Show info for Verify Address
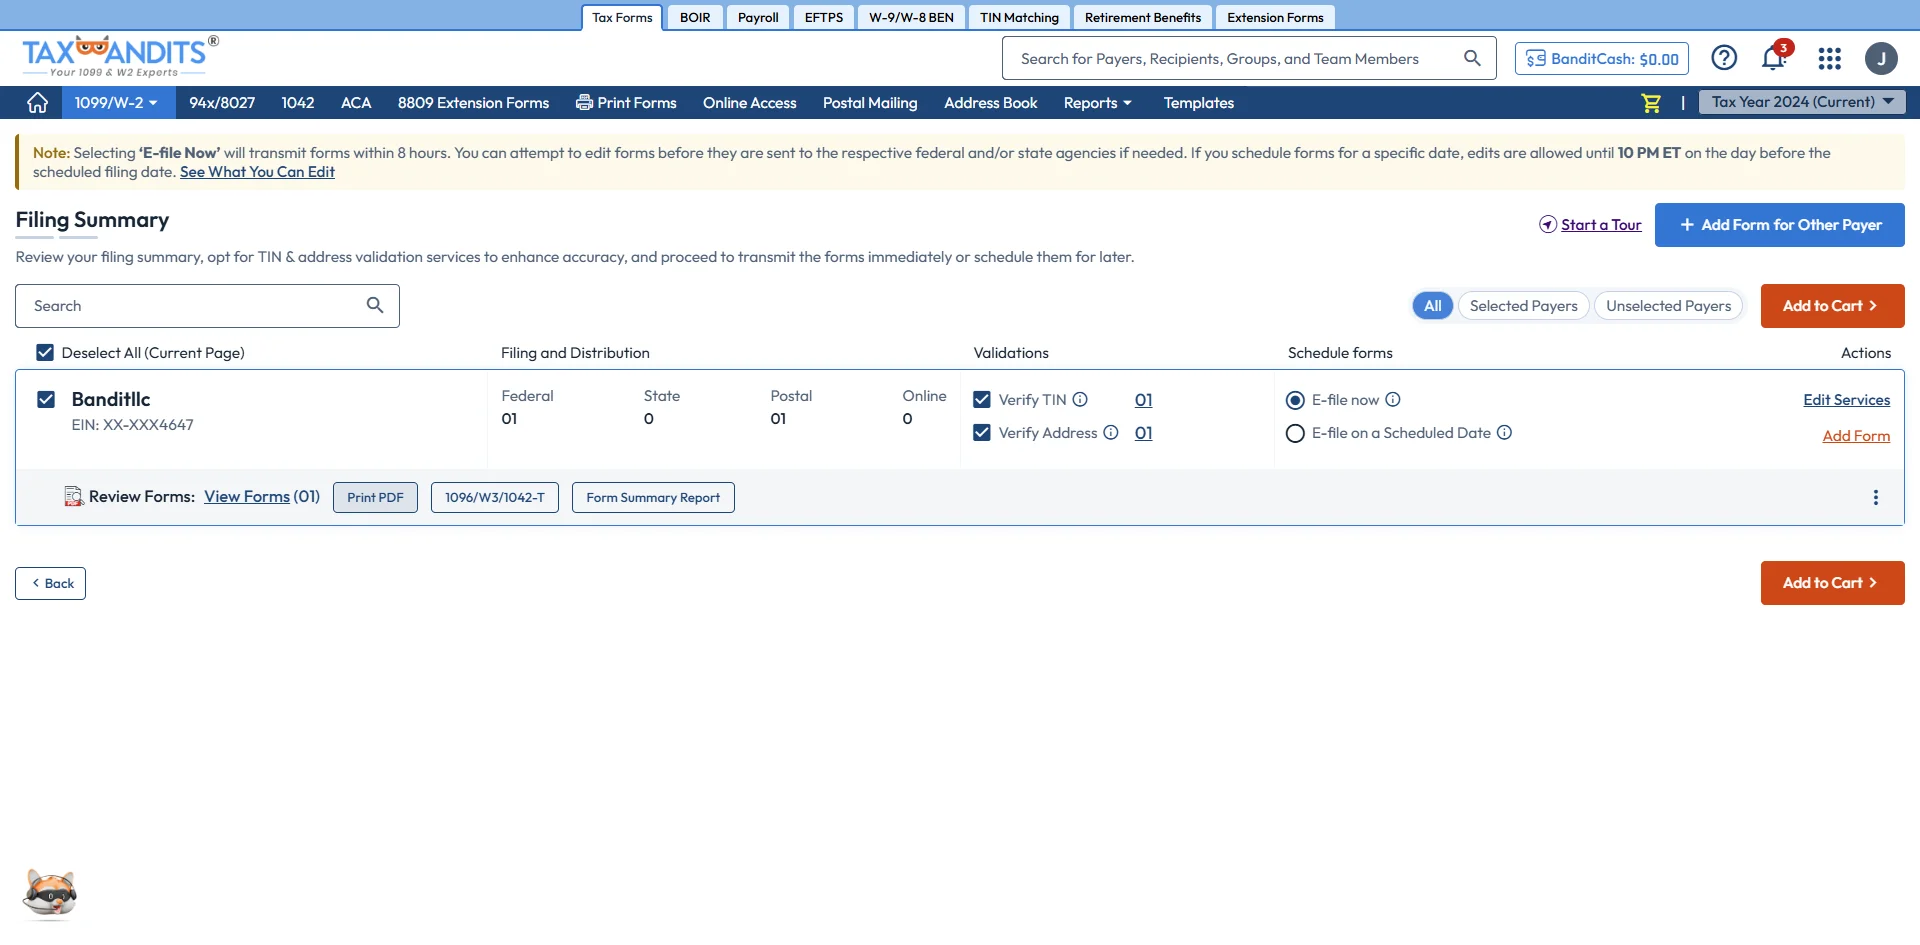Viewport: 1920px width, 945px height. (1110, 432)
